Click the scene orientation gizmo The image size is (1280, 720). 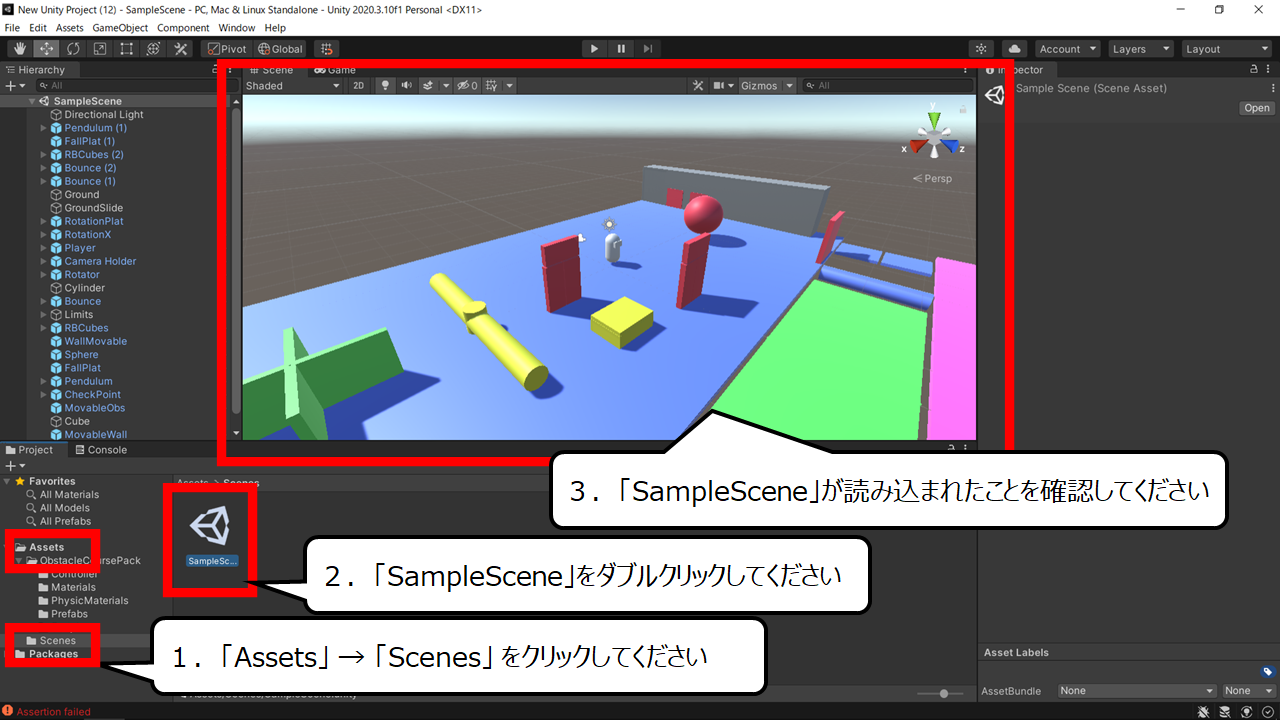pos(933,135)
